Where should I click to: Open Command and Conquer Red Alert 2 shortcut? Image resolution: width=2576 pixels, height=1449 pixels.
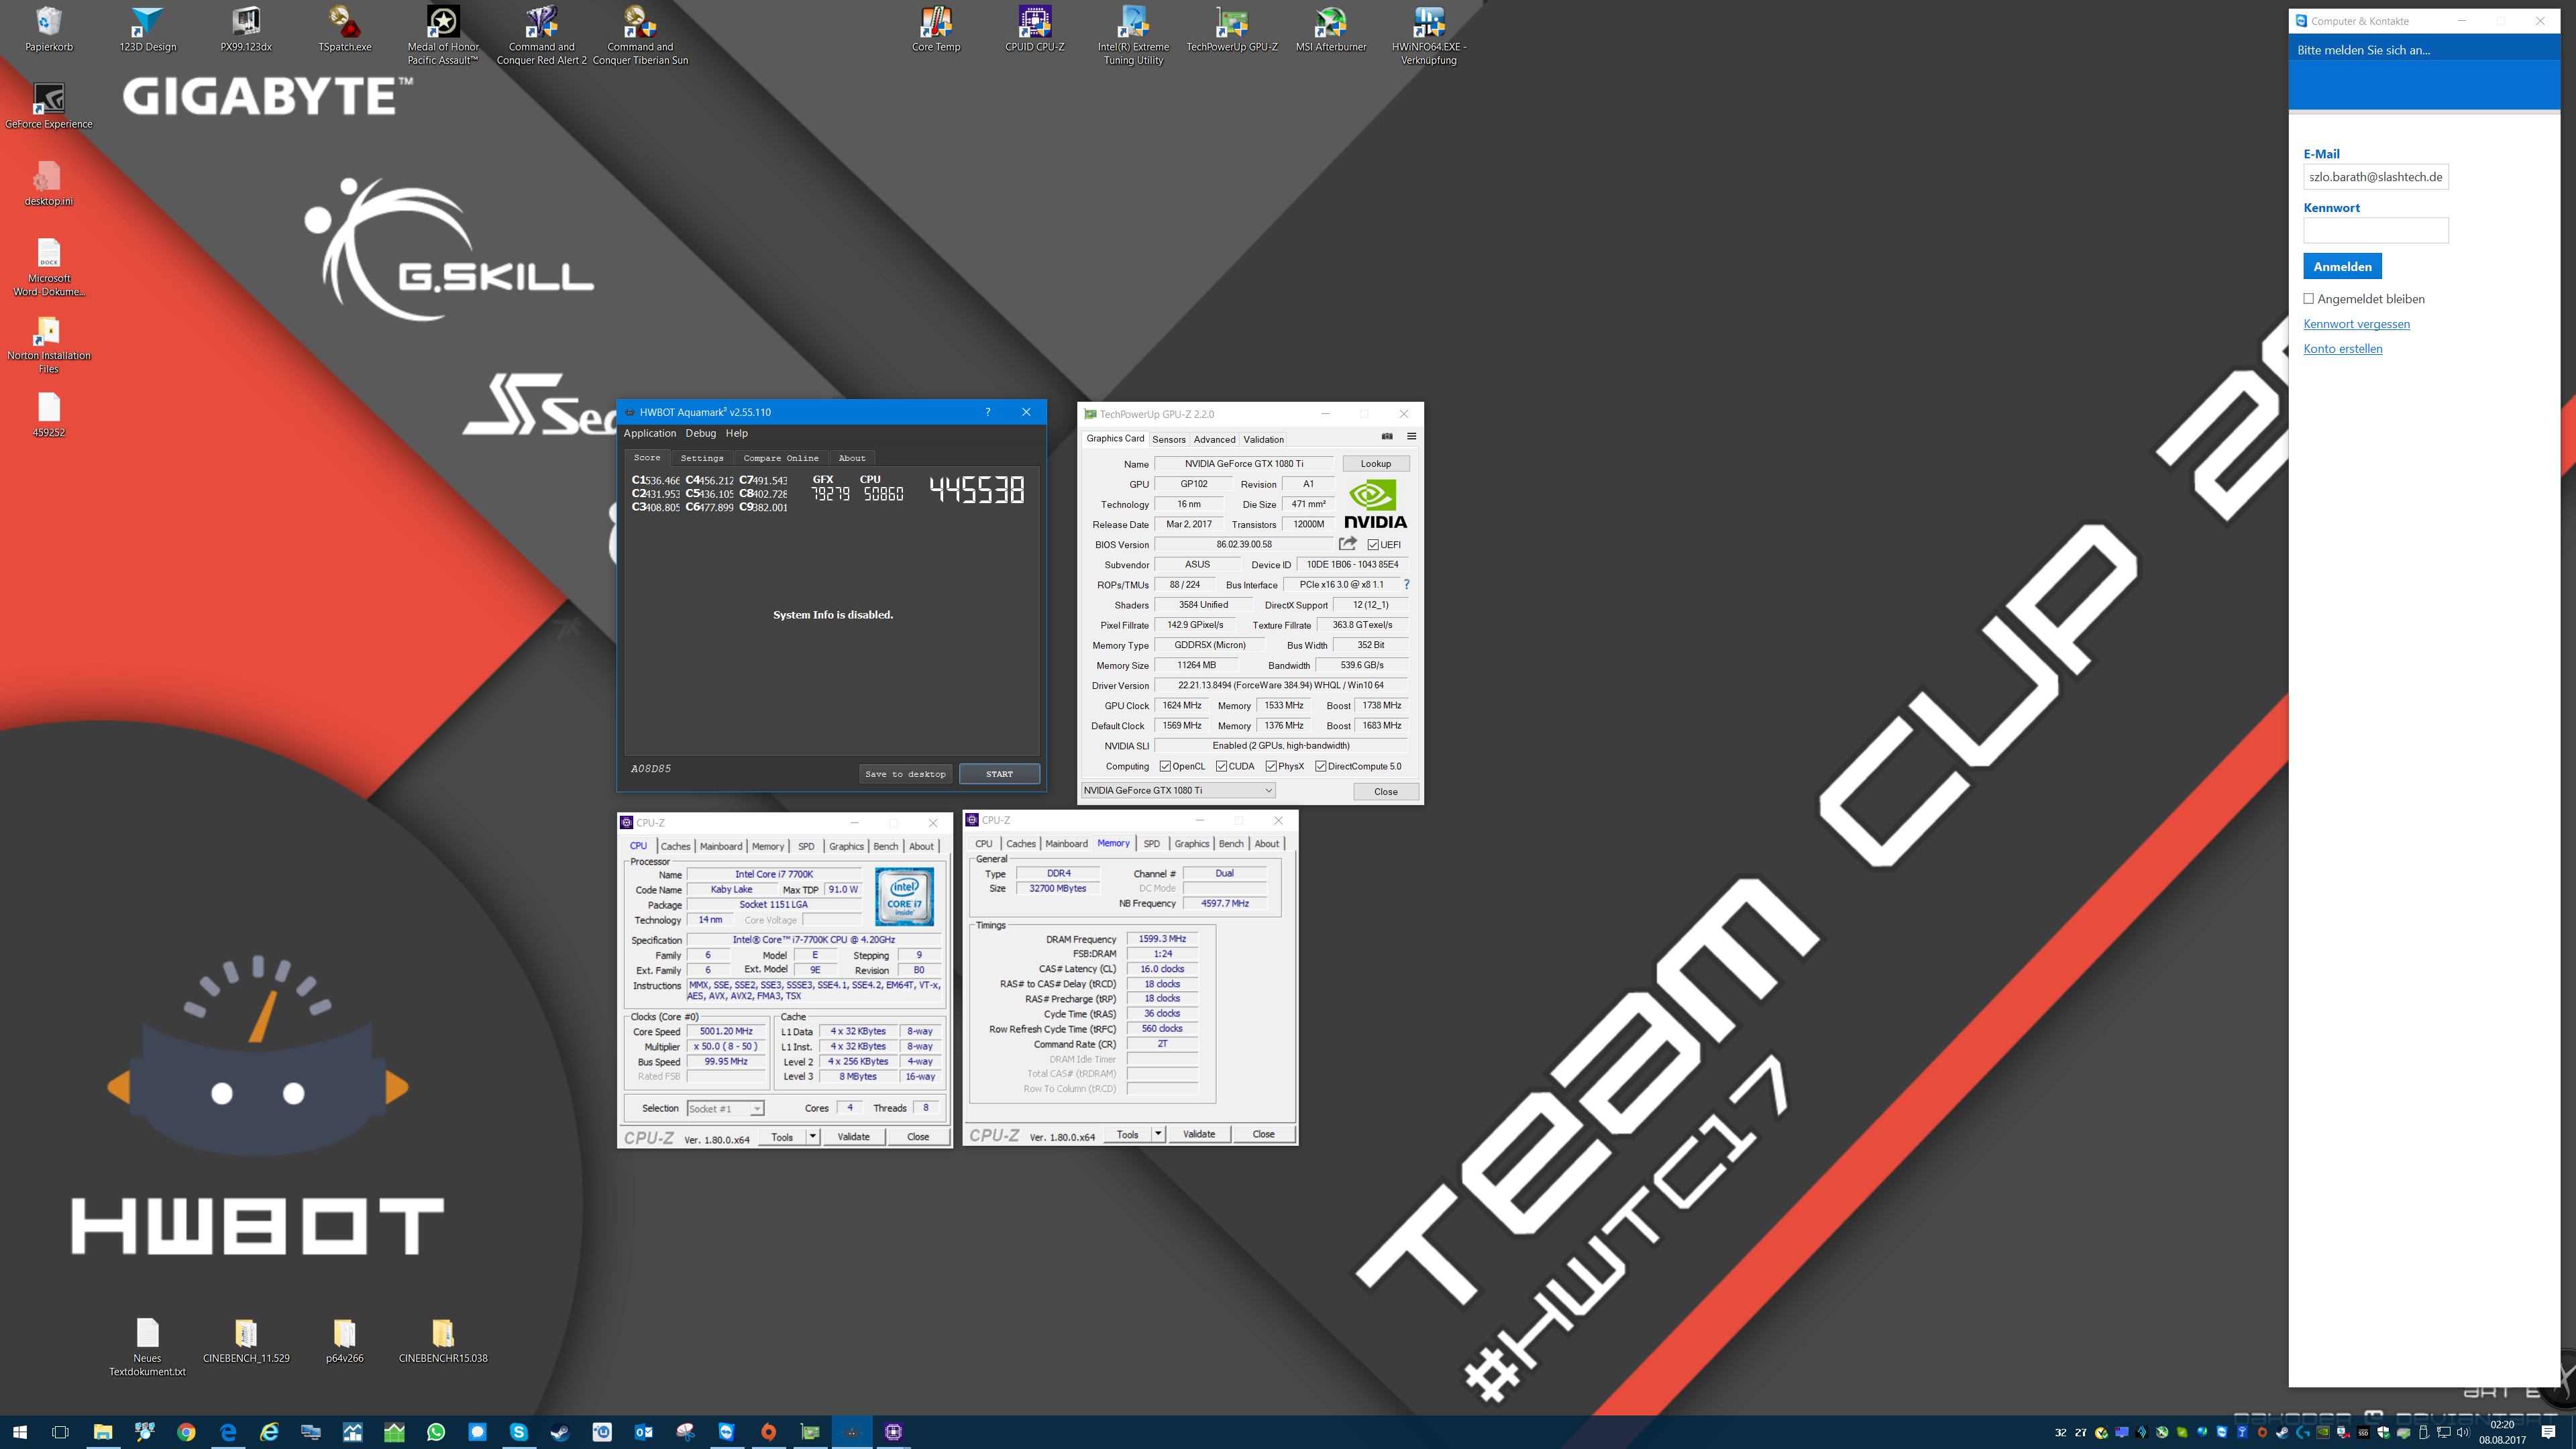(x=541, y=35)
